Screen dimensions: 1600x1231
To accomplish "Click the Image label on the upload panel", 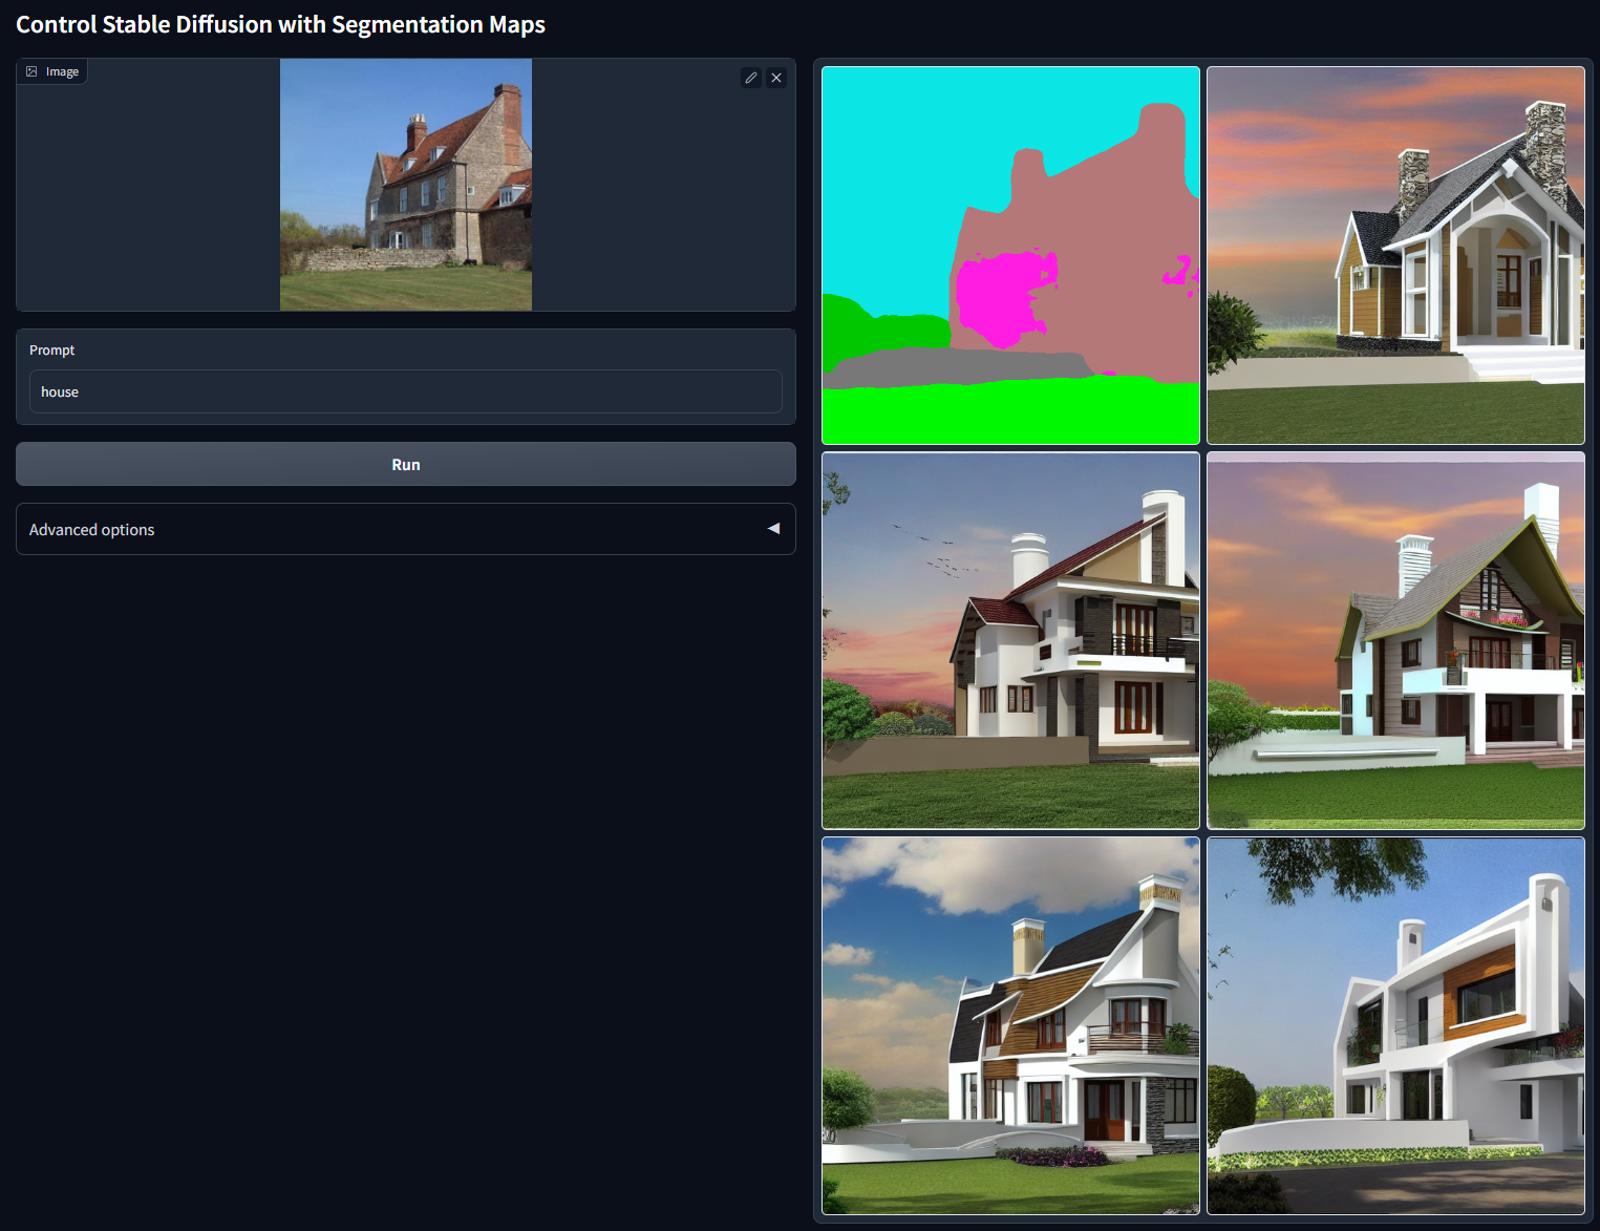I will click(x=62, y=71).
